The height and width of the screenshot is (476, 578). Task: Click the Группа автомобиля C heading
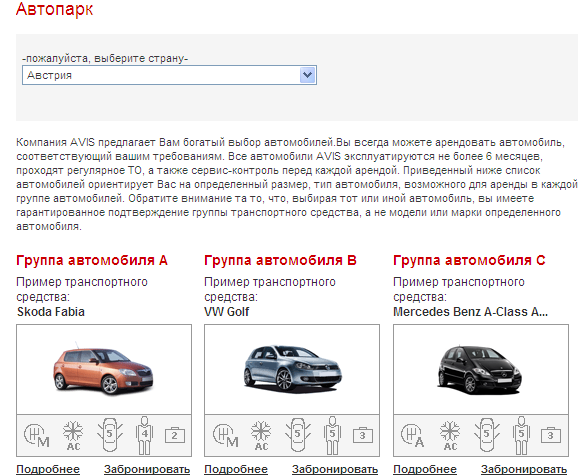469,260
